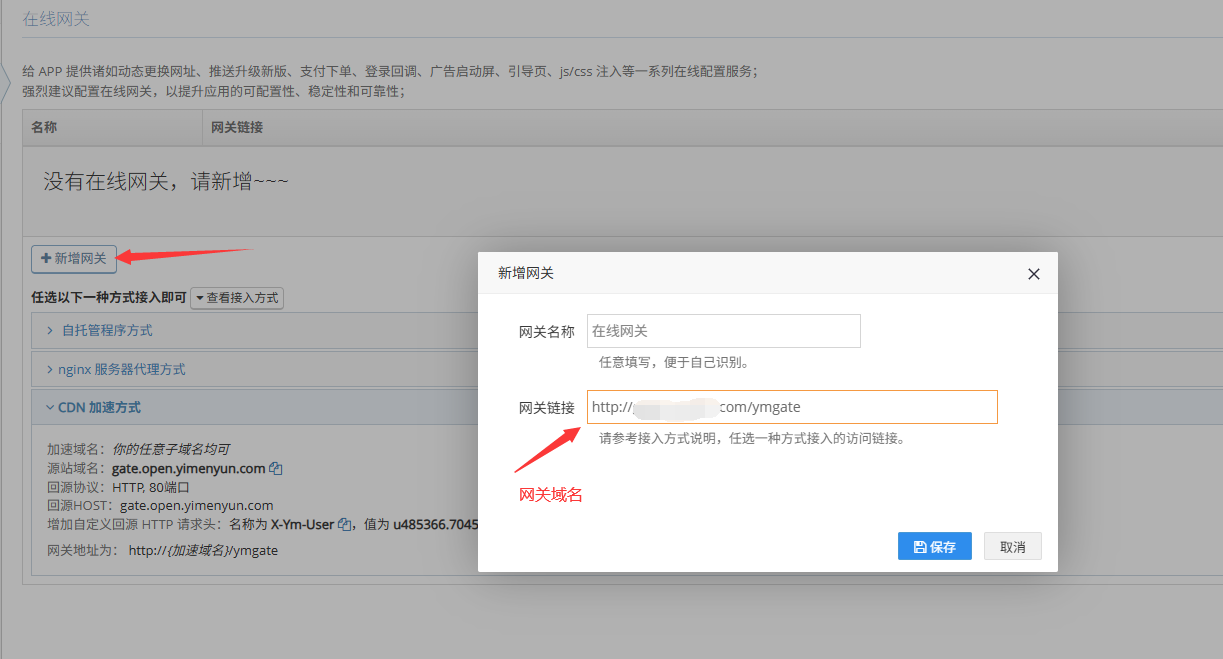Click the 网关名称 label in the dialog
1223x659 pixels.
coord(546,332)
